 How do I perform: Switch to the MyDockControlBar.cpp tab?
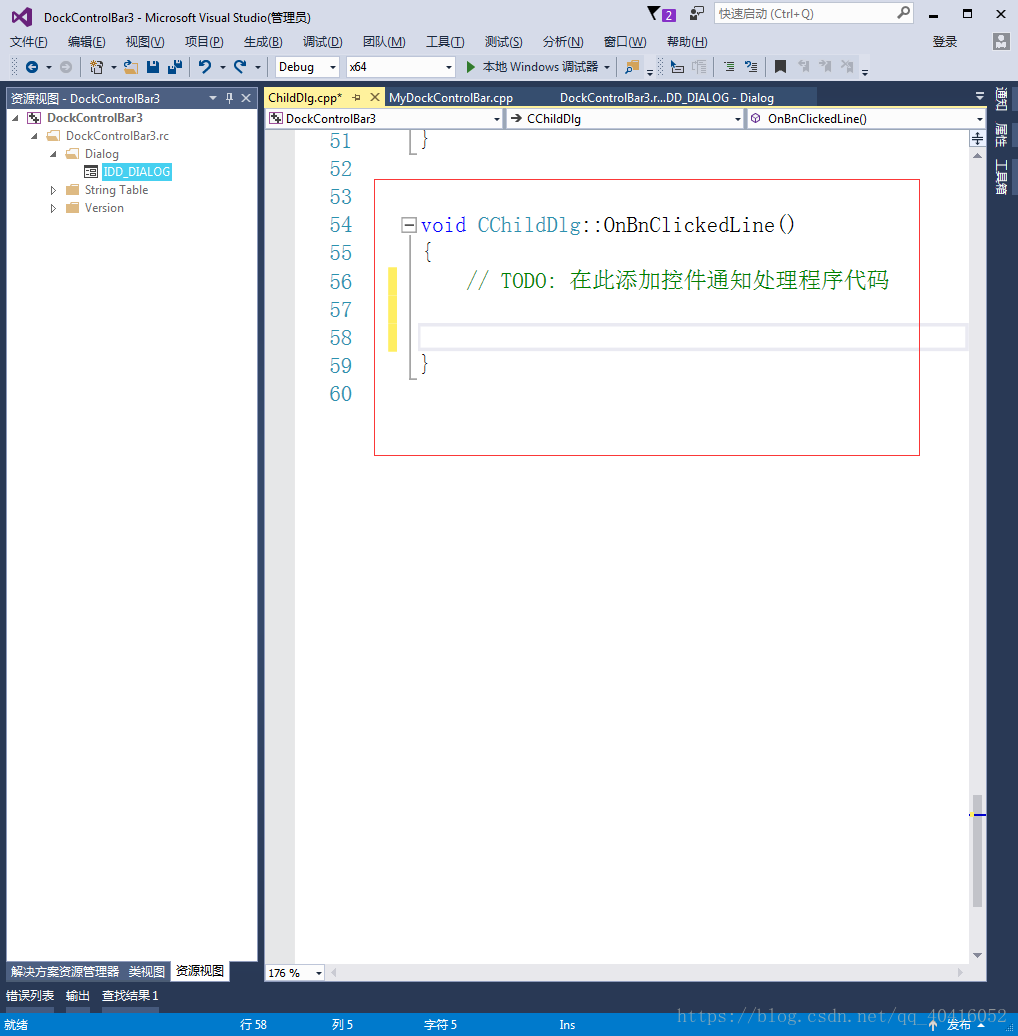pyautogui.click(x=451, y=98)
